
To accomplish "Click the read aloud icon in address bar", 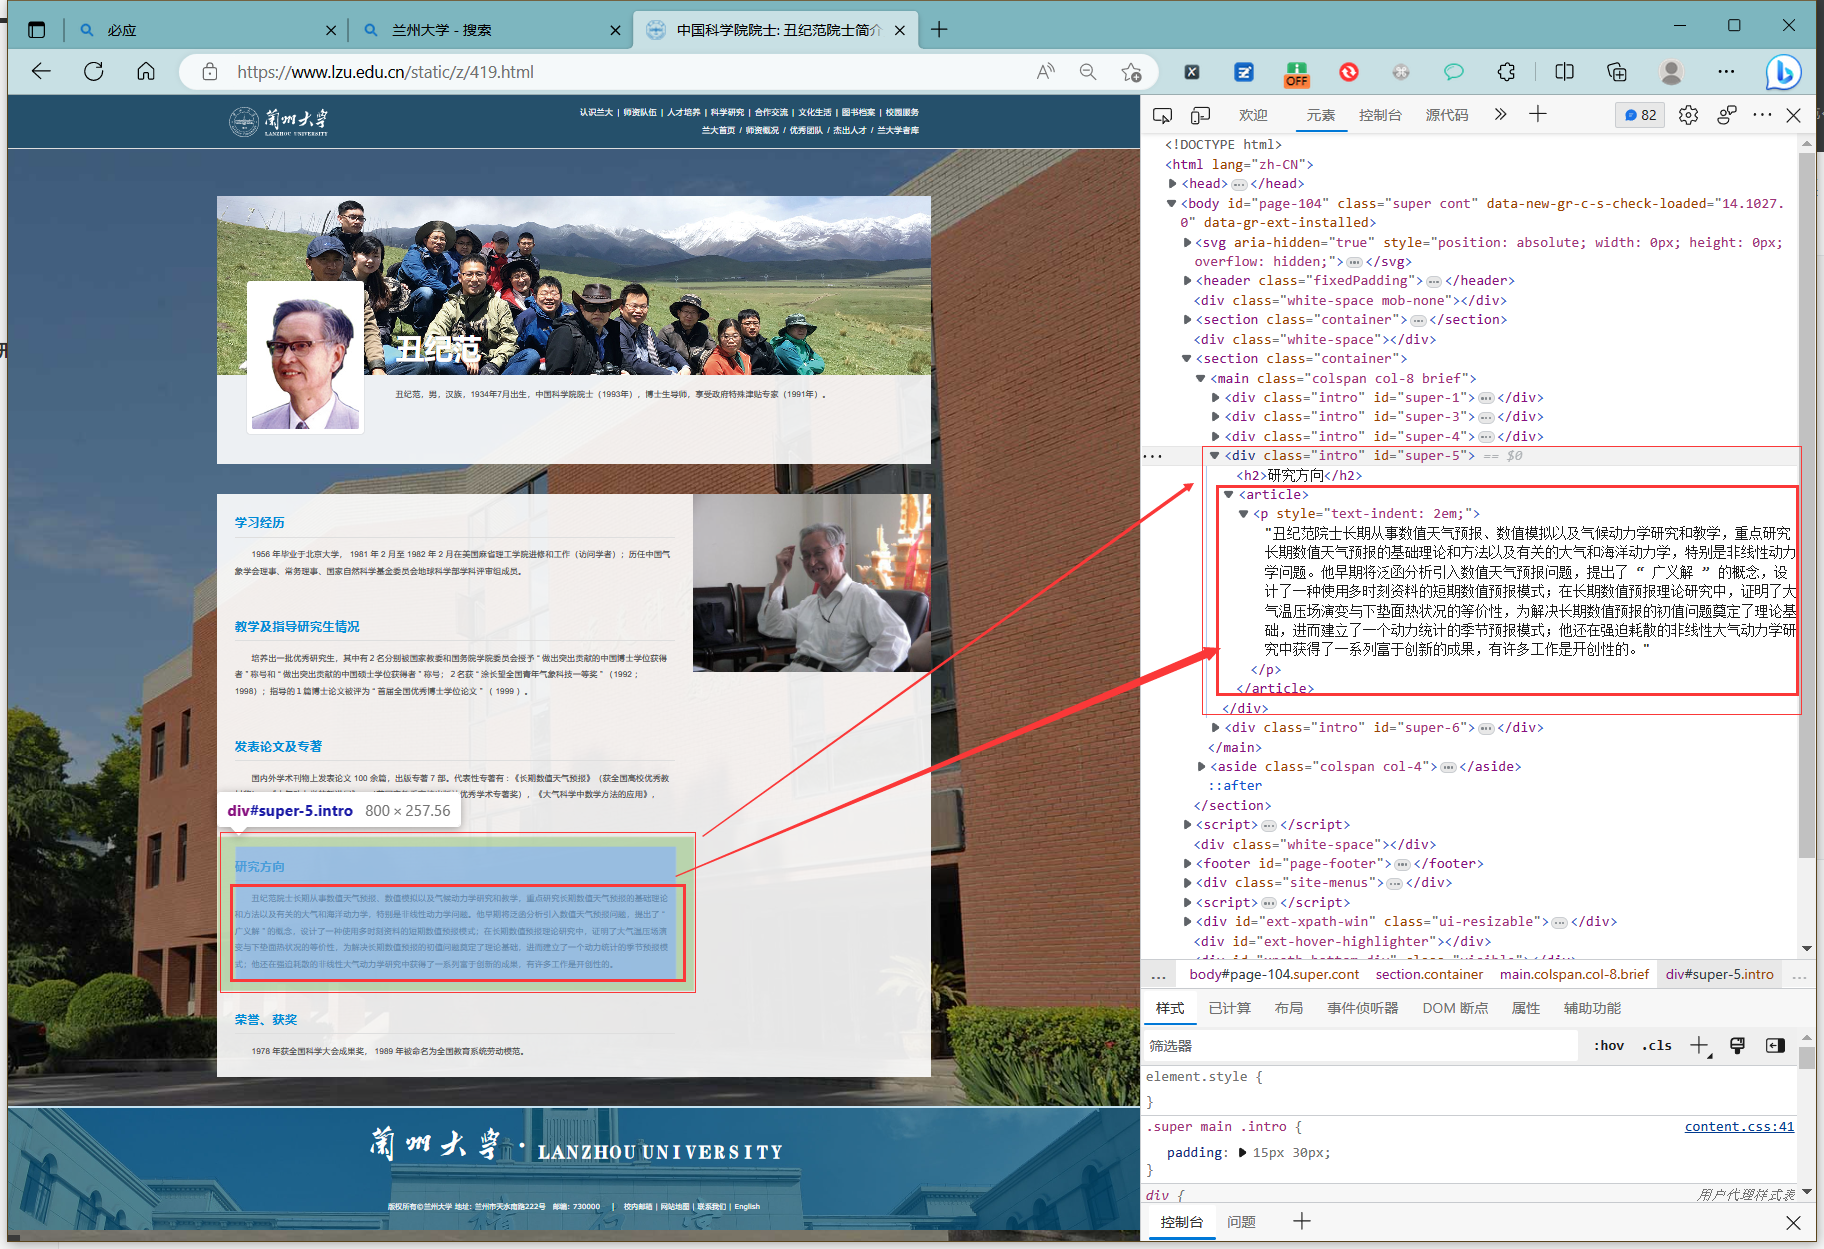I will pos(1046,71).
